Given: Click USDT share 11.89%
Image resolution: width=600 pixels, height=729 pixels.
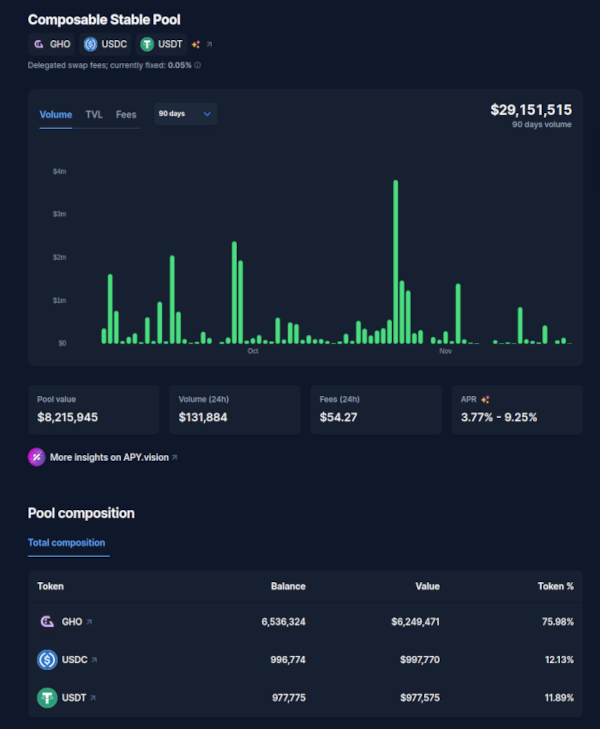Looking at the screenshot, I should pos(560,698).
